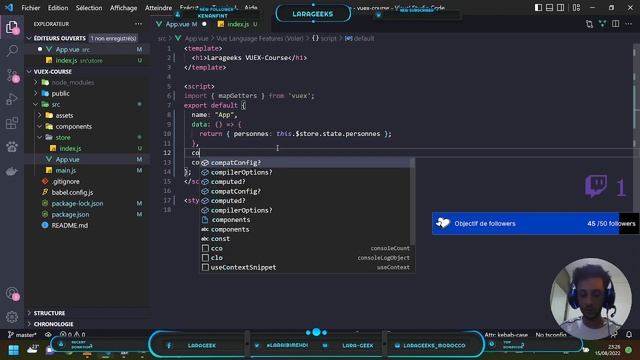Open index.js inside store folder

[x=70, y=149]
